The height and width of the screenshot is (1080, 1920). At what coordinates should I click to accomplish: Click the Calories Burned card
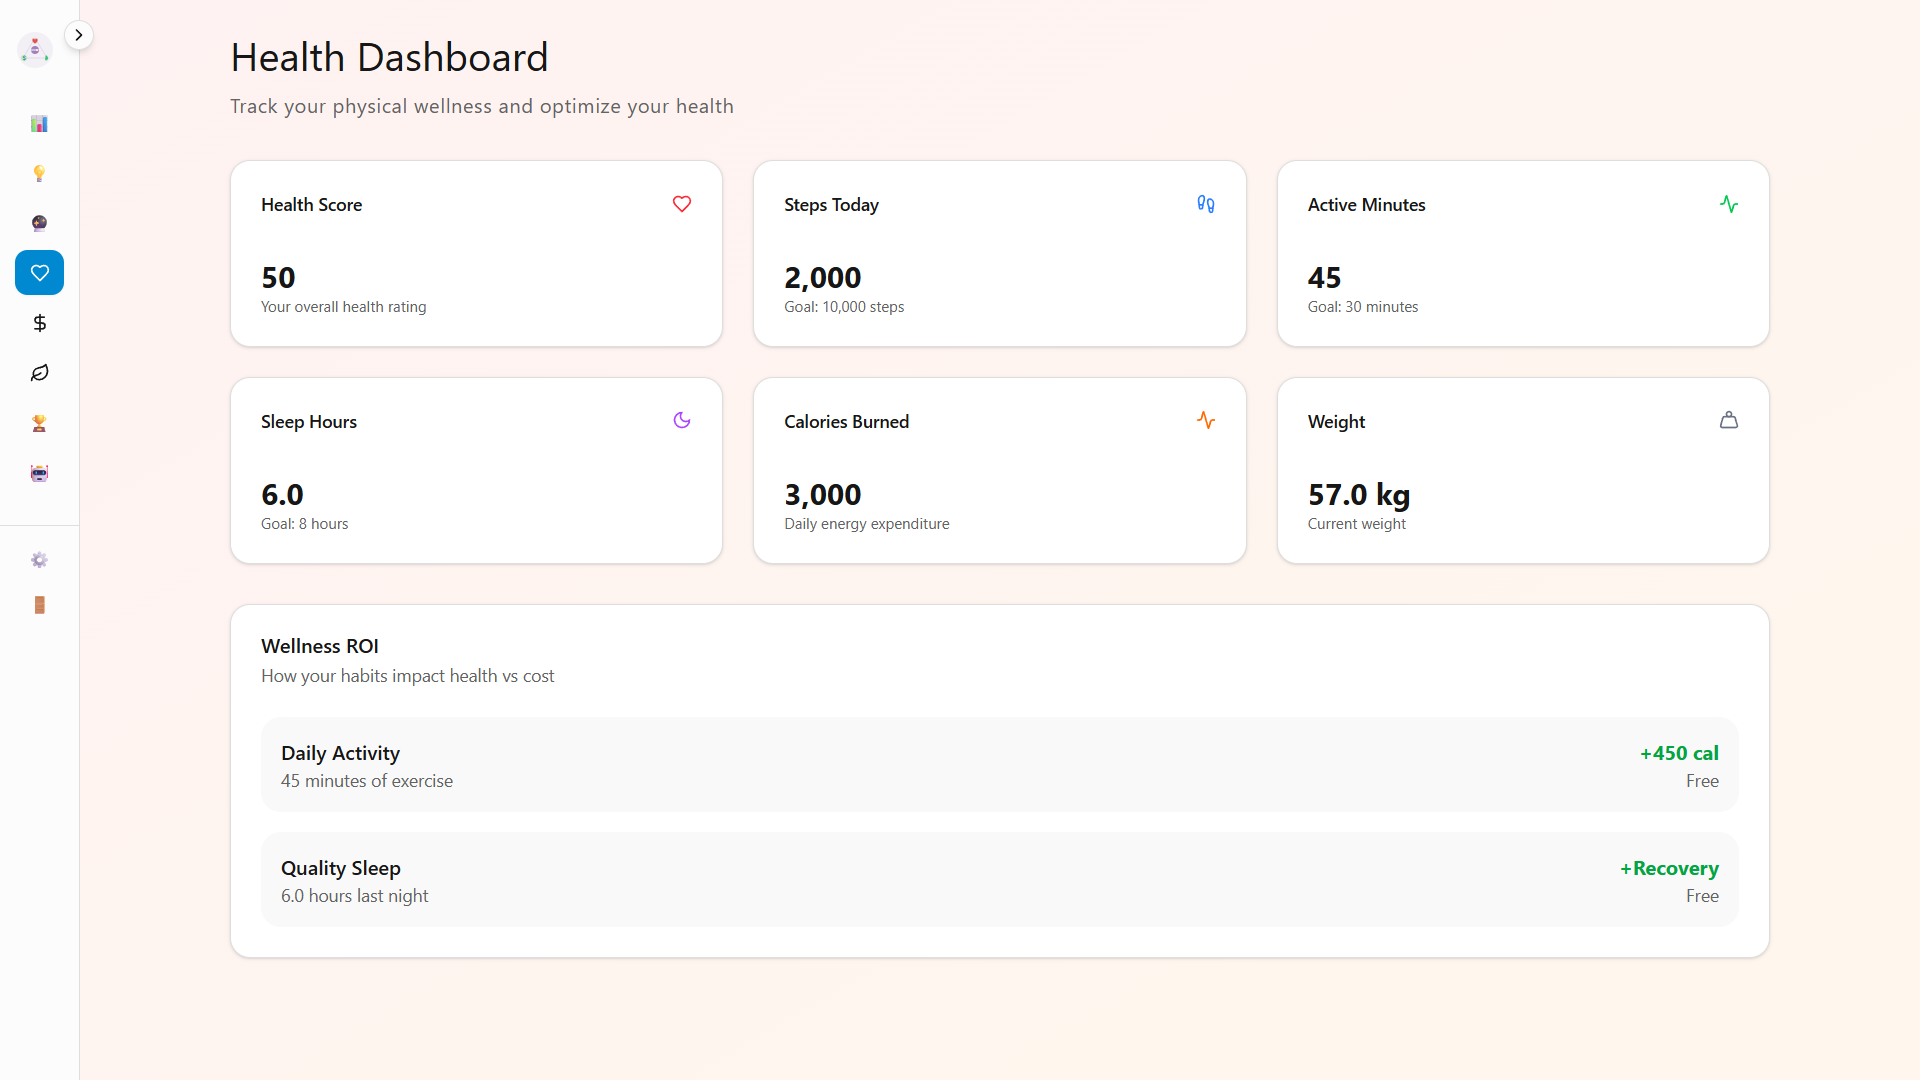point(999,470)
